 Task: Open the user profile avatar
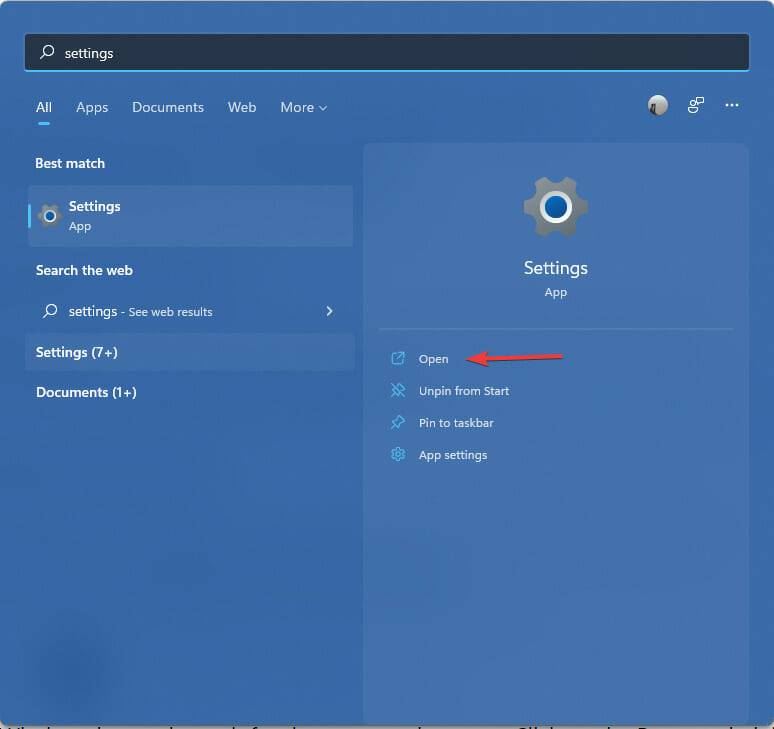658,105
